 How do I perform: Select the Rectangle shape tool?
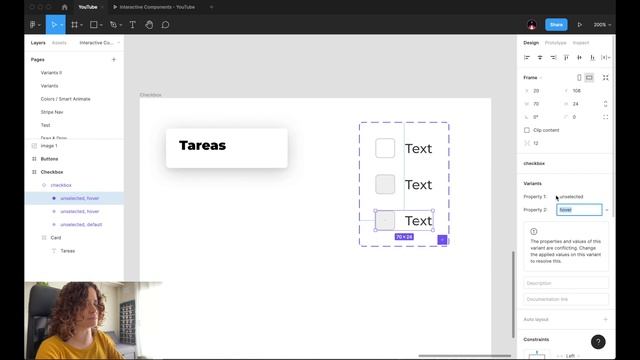click(93, 25)
